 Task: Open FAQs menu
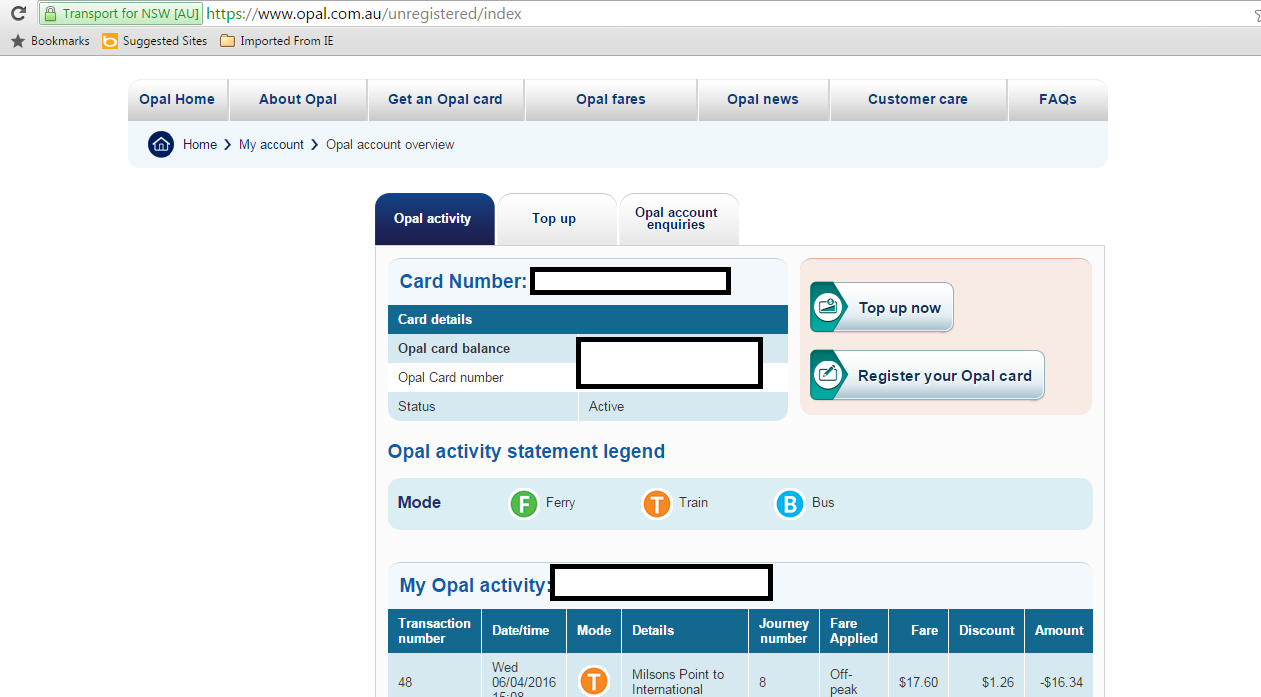click(x=1058, y=99)
